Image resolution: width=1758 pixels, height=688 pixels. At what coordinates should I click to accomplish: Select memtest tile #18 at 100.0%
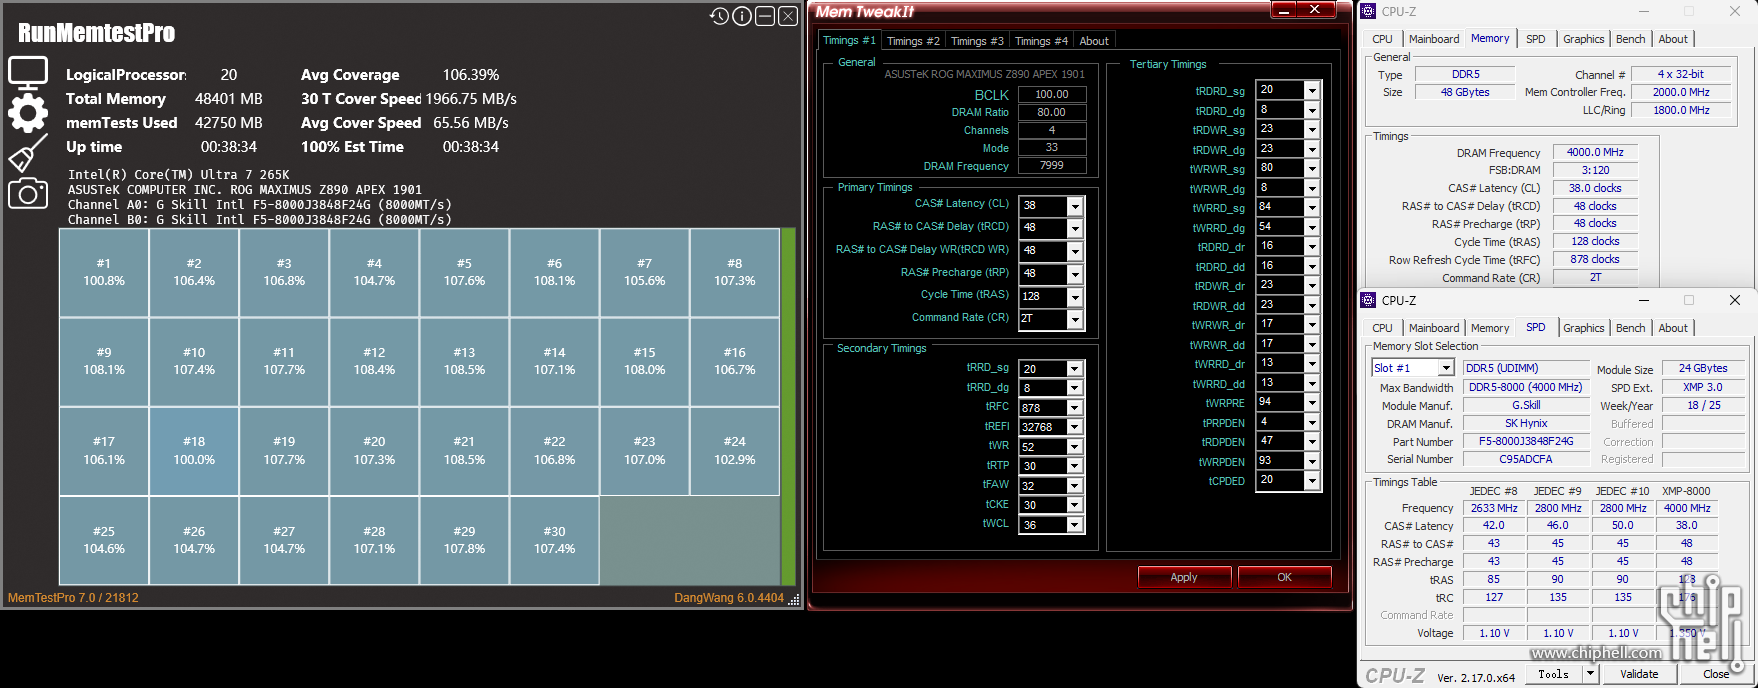194,451
